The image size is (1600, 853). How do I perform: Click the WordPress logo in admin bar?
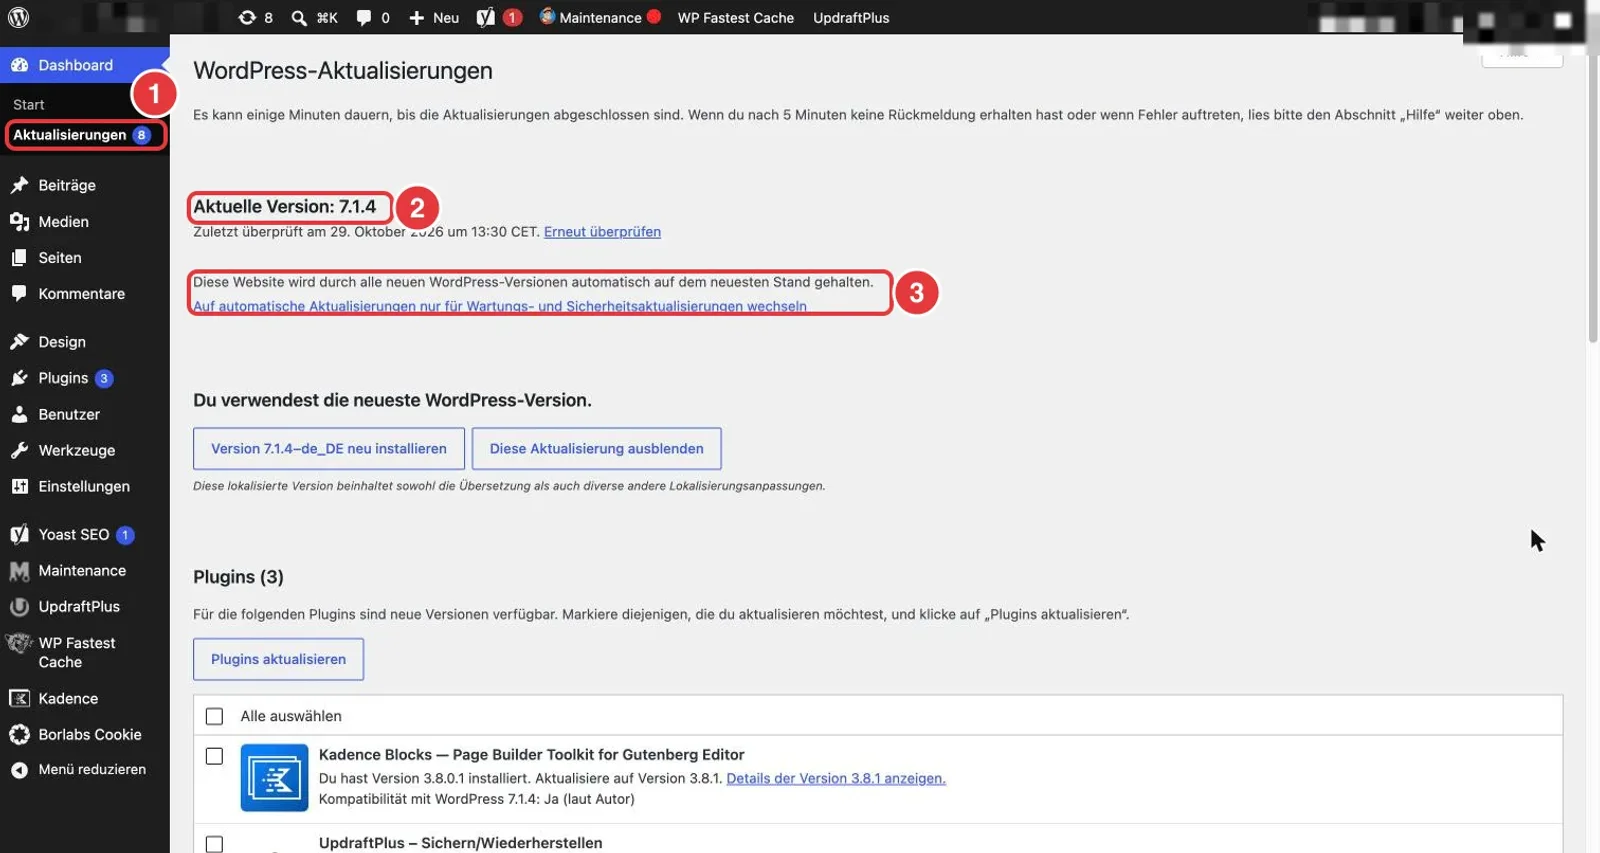point(19,17)
